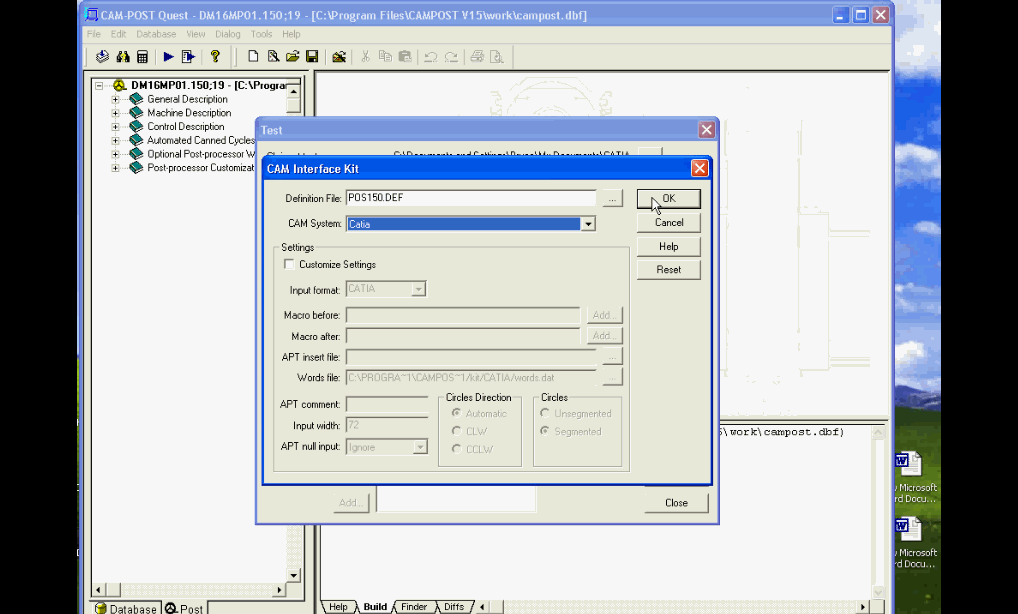Close the CAM Interface Kit dialog

tap(699, 169)
